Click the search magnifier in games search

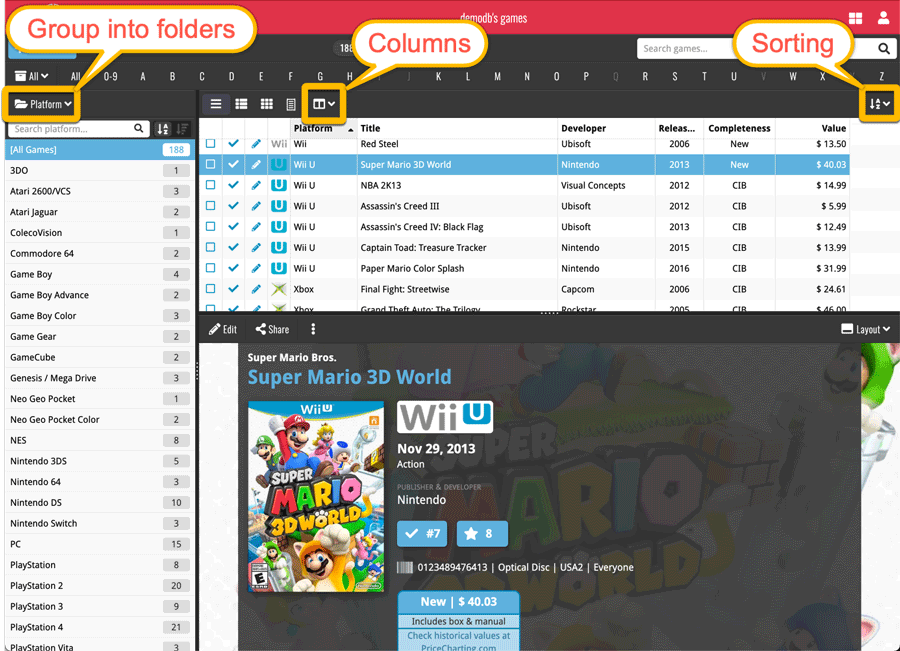pos(883,49)
